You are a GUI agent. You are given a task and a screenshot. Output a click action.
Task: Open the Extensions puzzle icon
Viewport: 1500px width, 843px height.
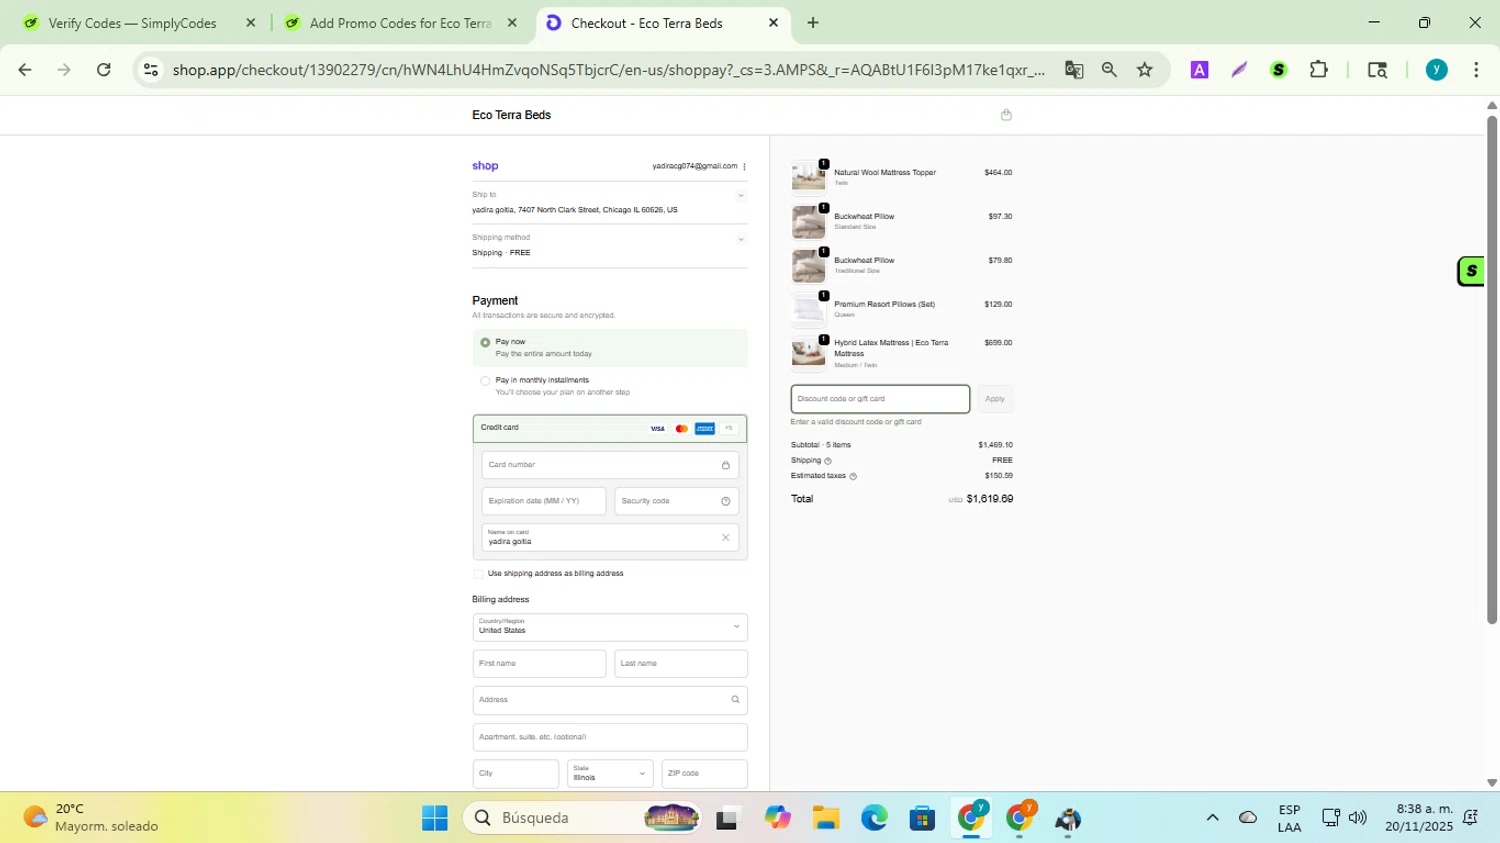(1319, 70)
